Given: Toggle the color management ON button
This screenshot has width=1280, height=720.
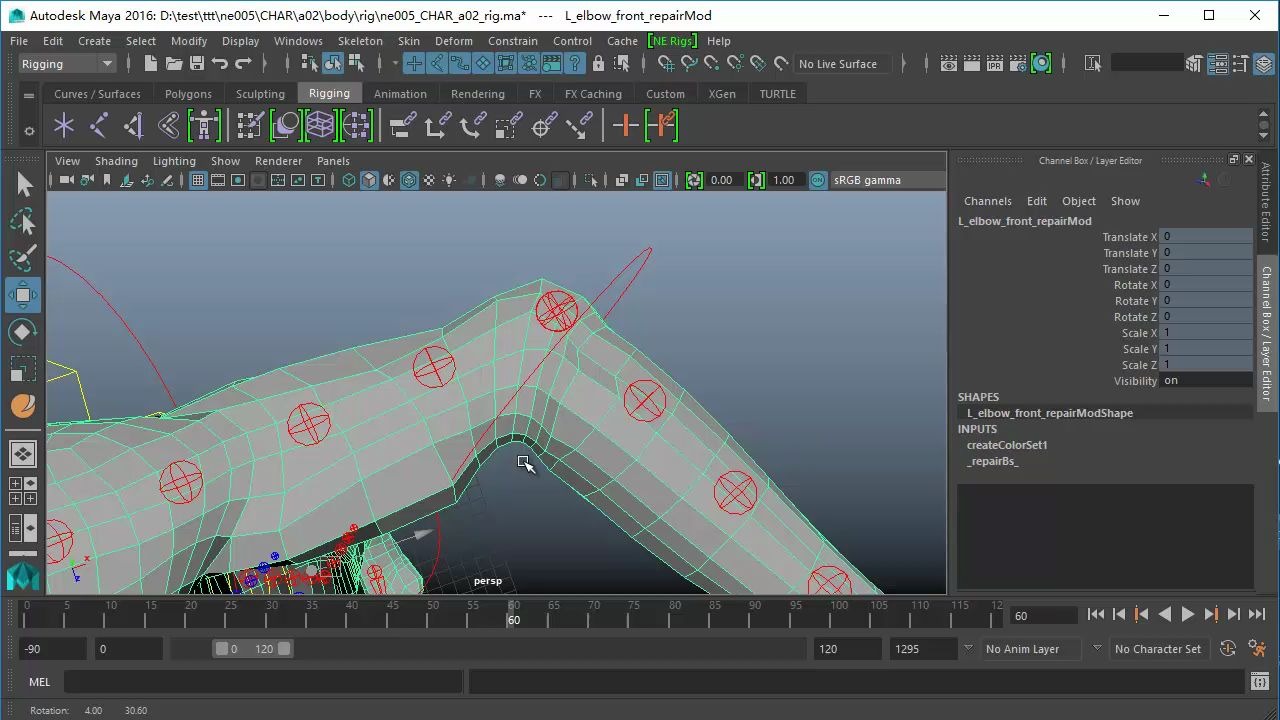Looking at the screenshot, I should [x=818, y=181].
